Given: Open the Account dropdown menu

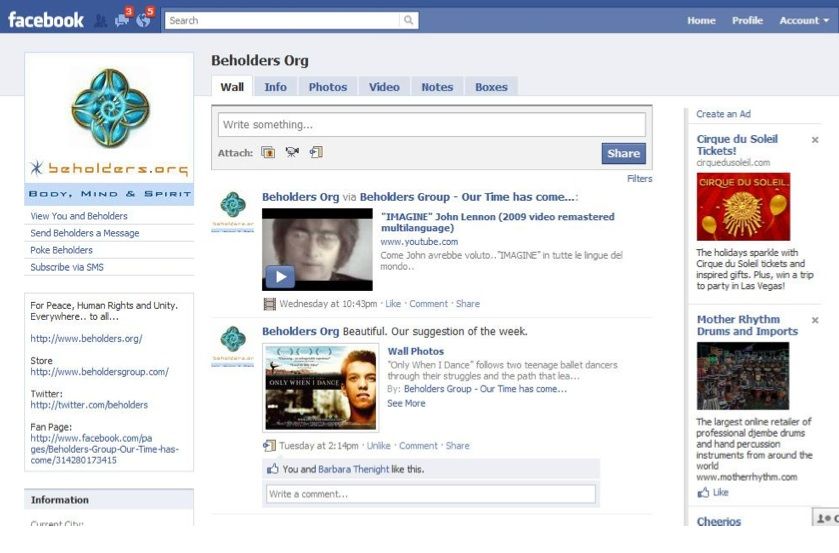Looking at the screenshot, I should 804,20.
